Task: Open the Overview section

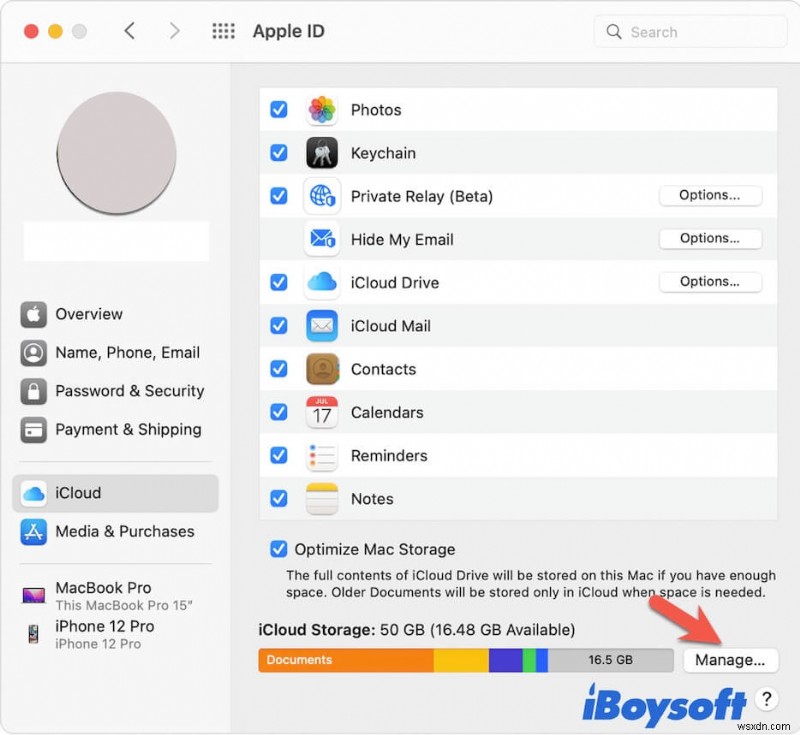Action: (x=115, y=314)
